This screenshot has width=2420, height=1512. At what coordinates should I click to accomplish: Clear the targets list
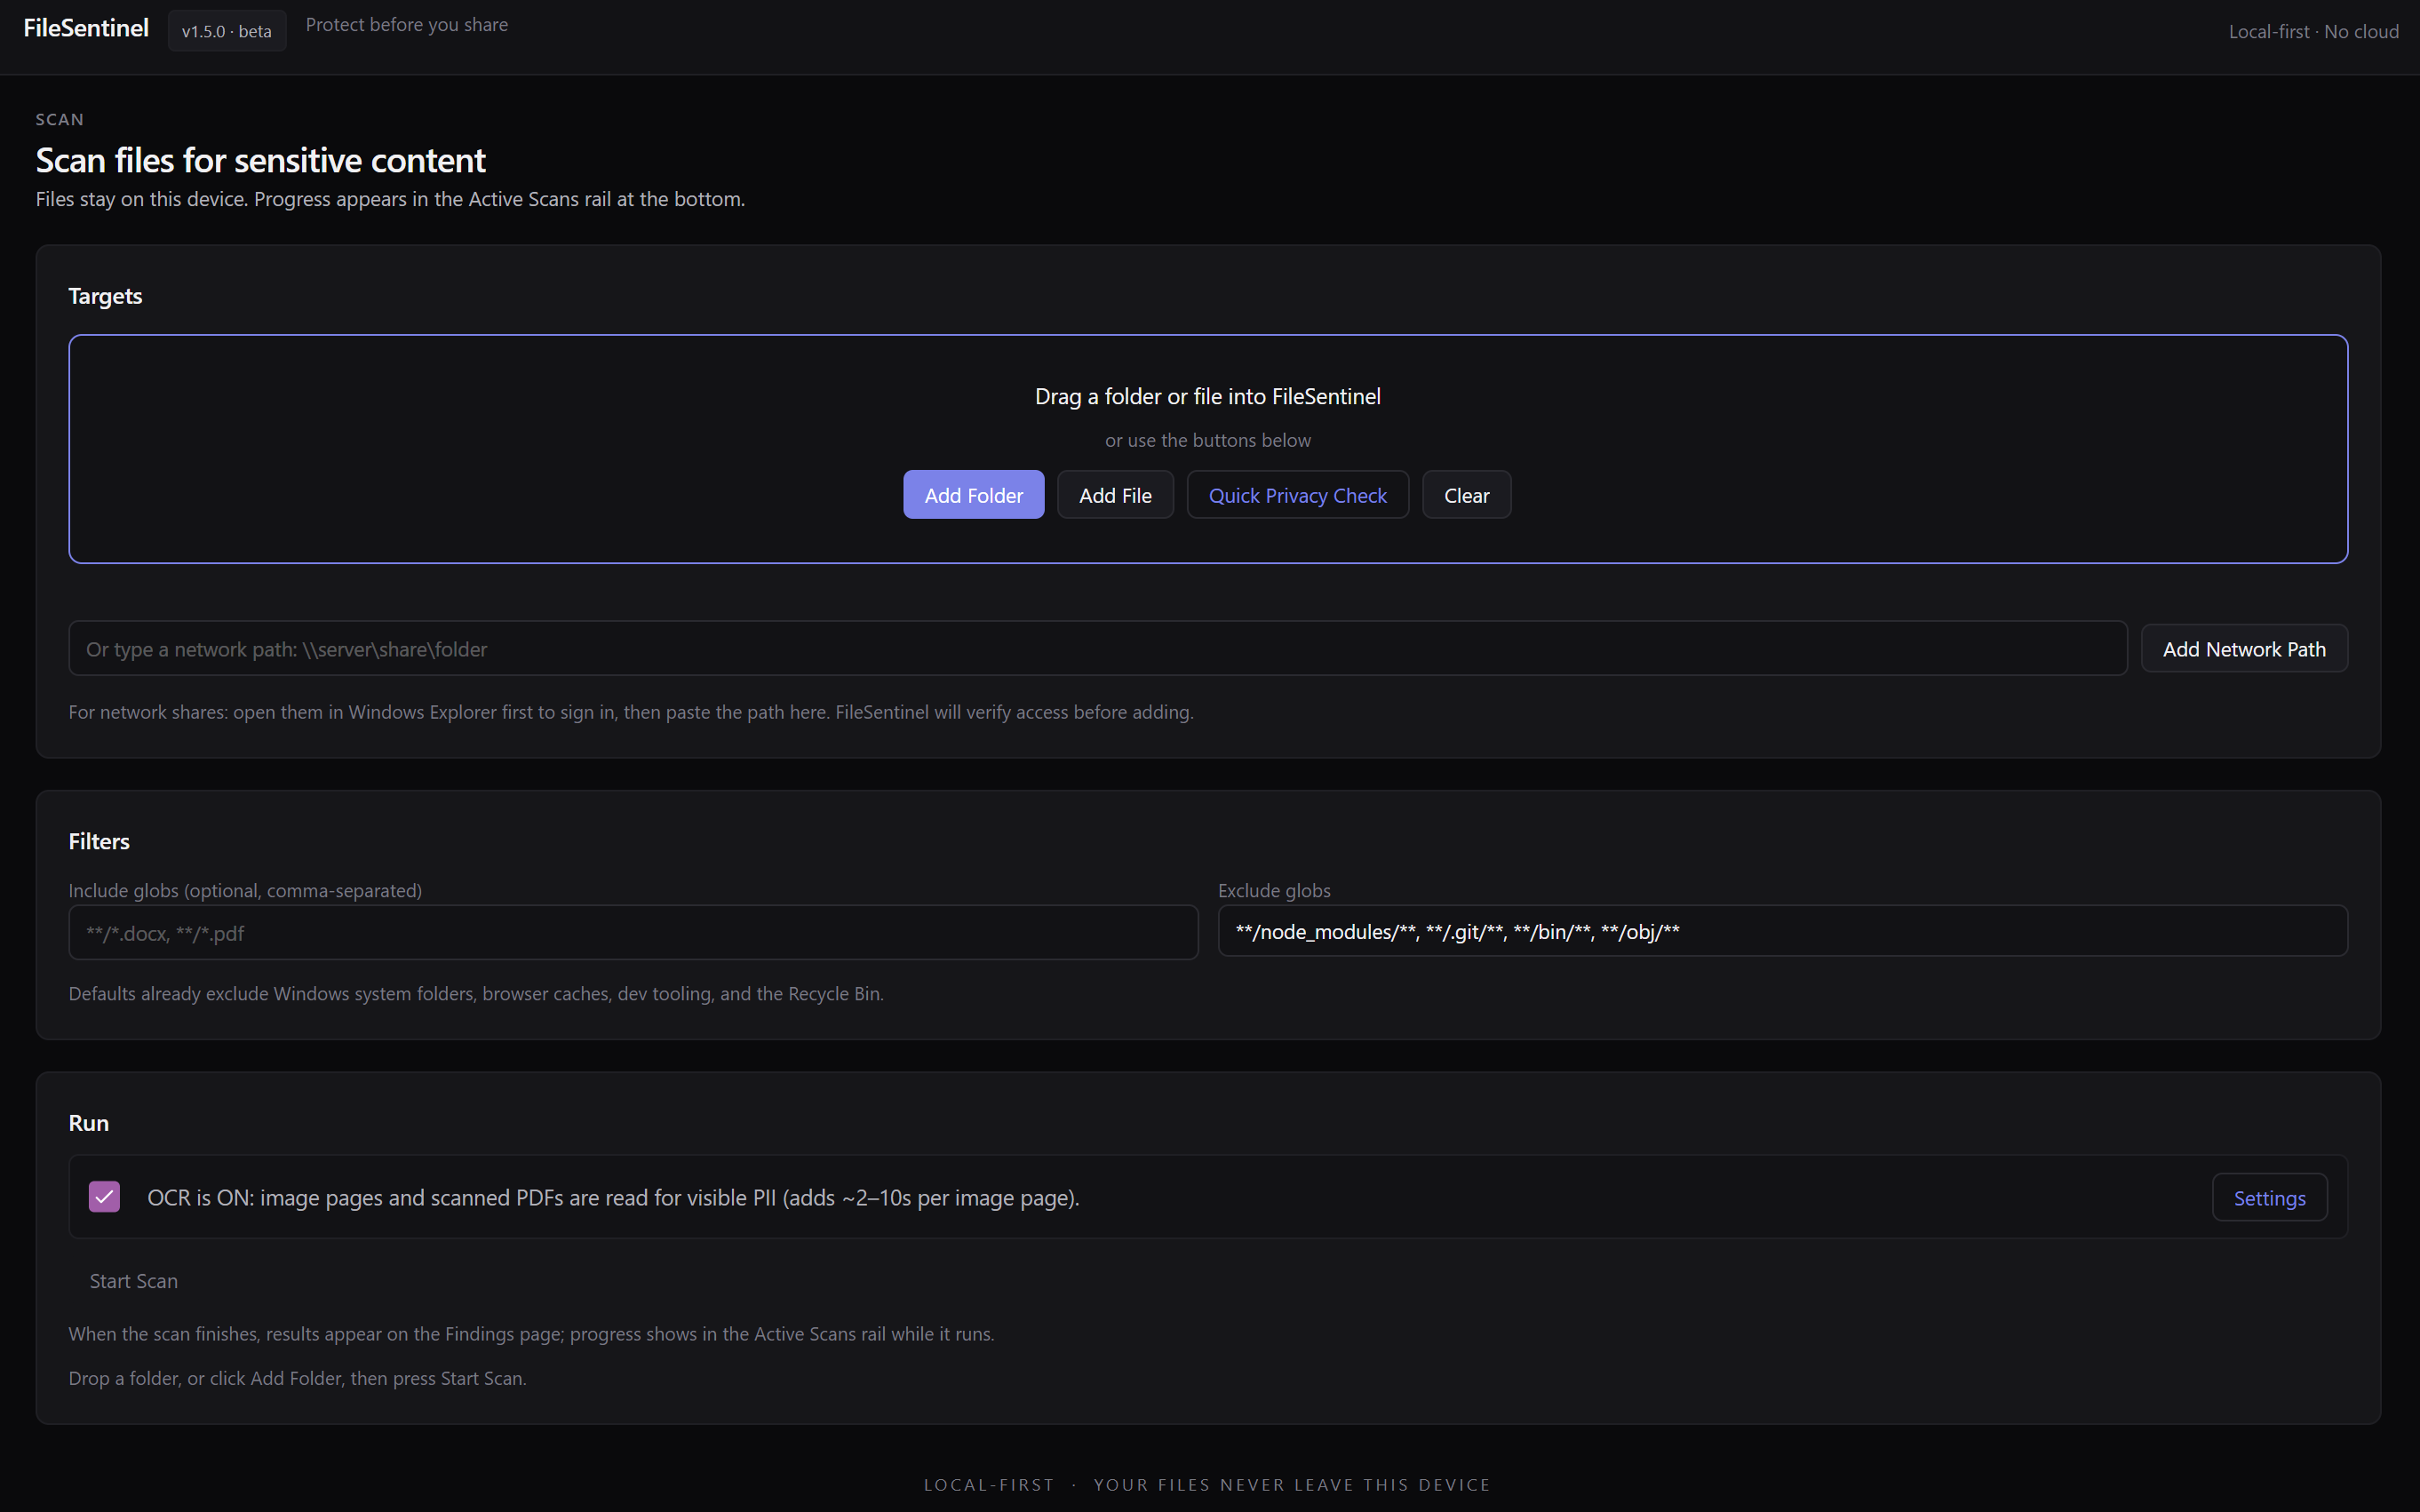pyautogui.click(x=1466, y=495)
